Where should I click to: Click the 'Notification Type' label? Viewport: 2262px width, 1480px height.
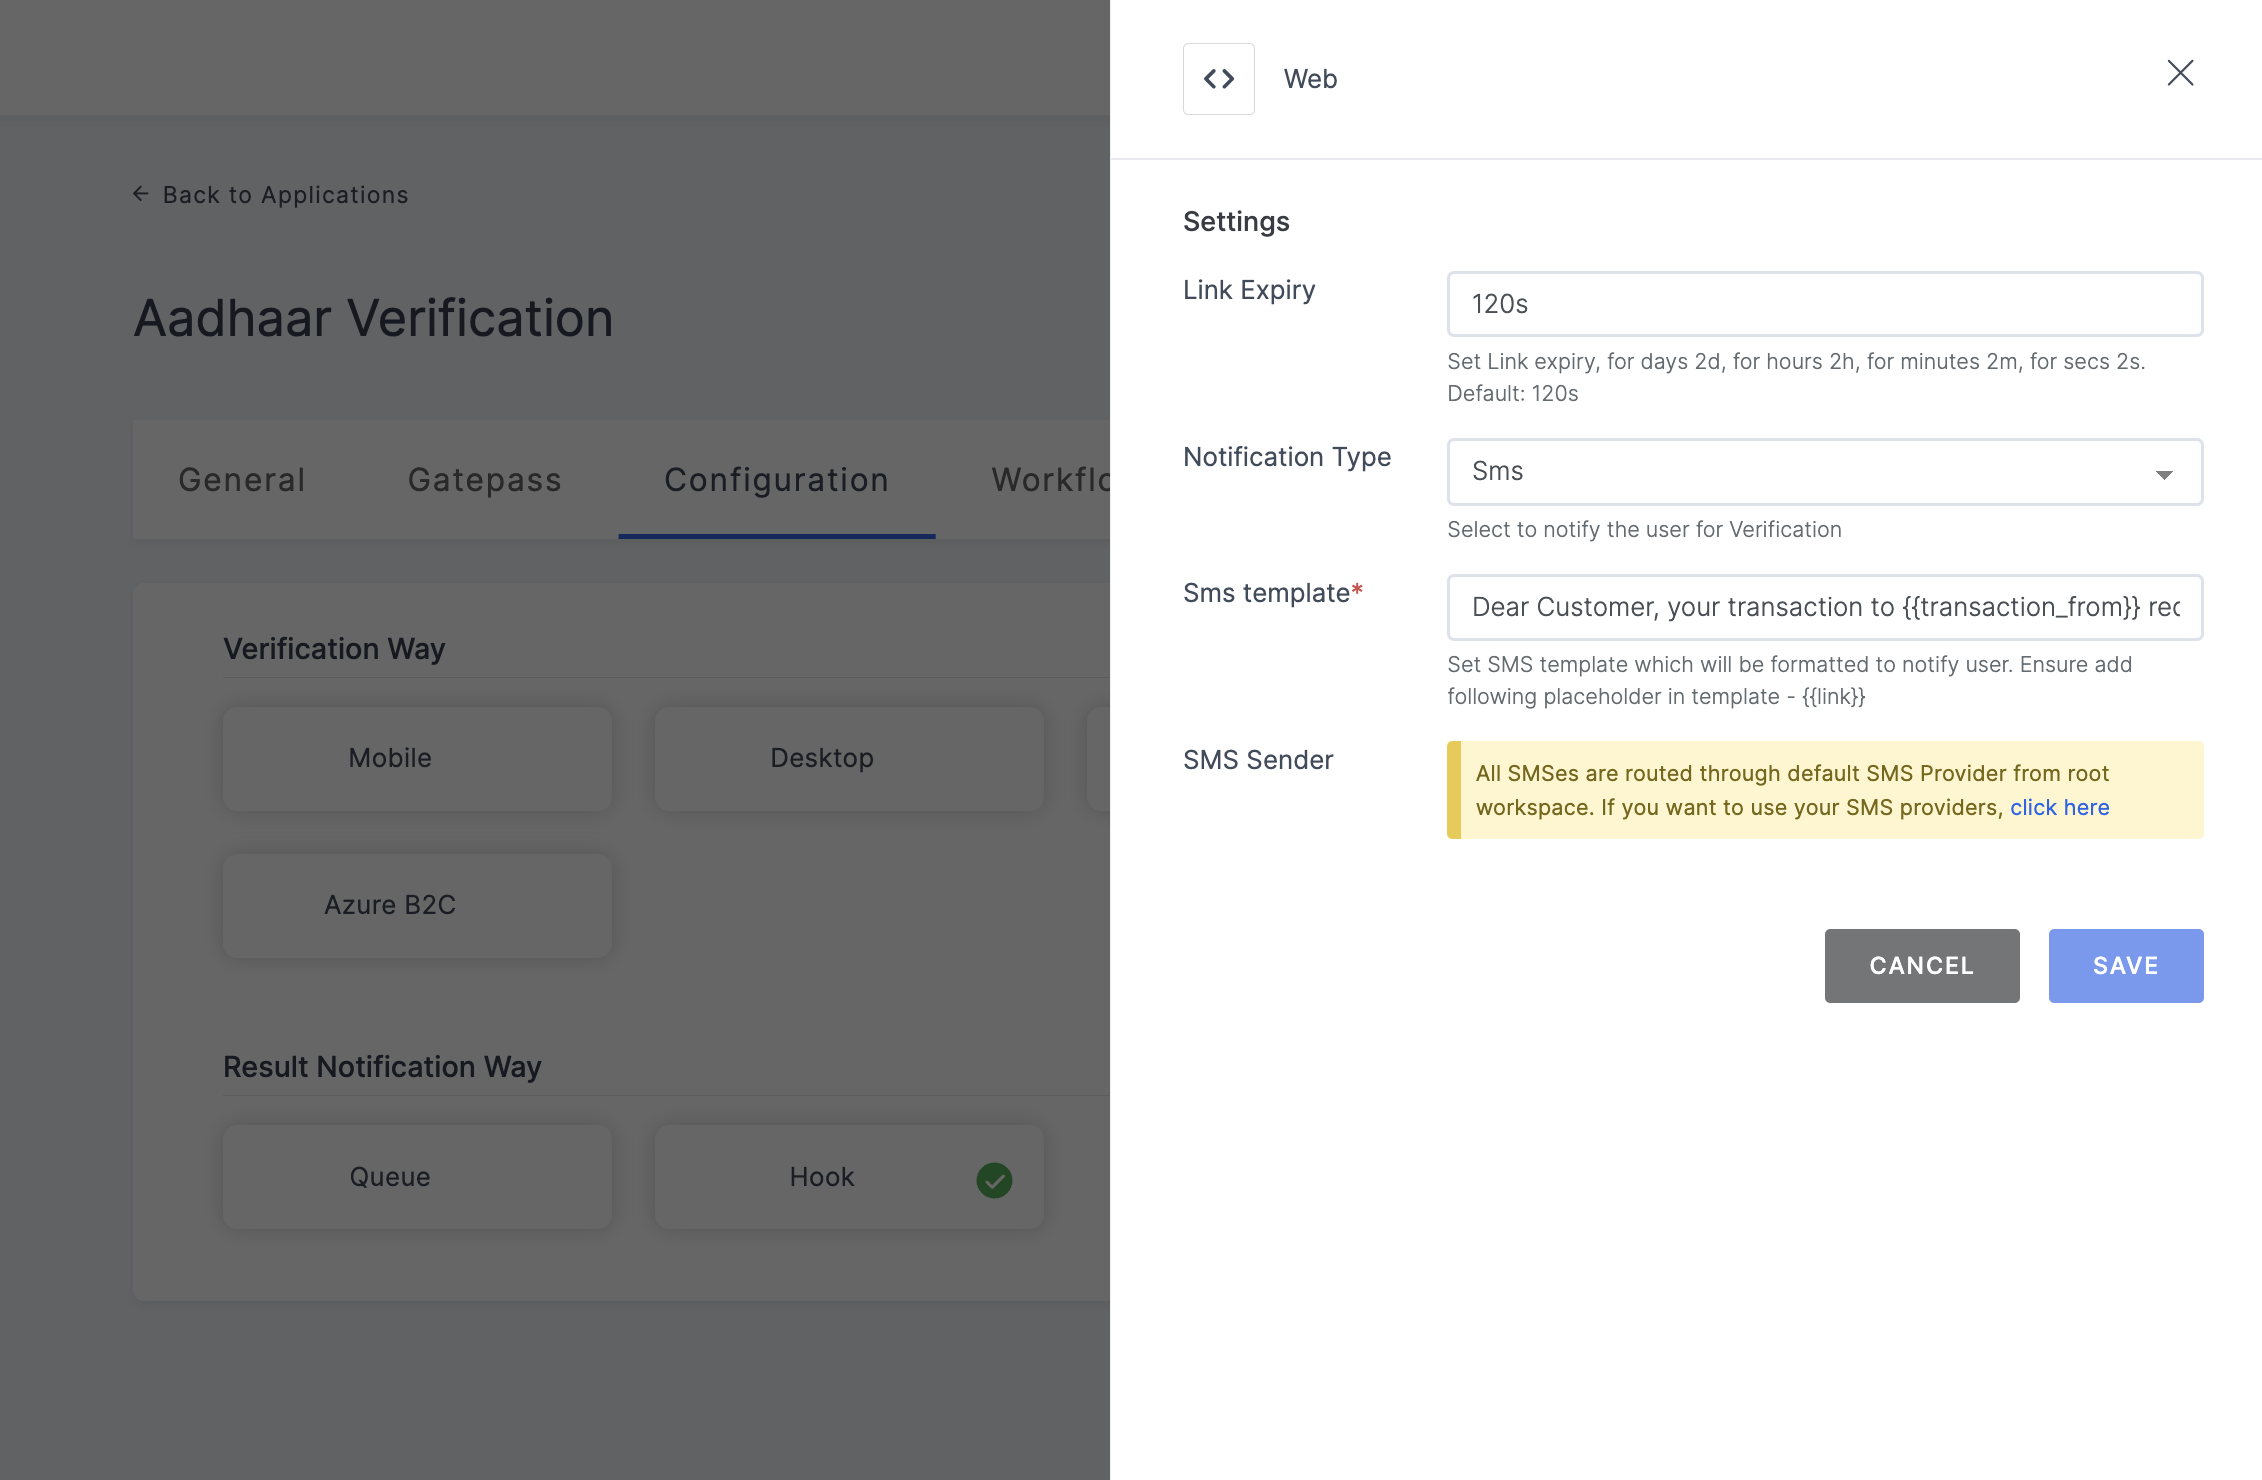pos(1287,457)
